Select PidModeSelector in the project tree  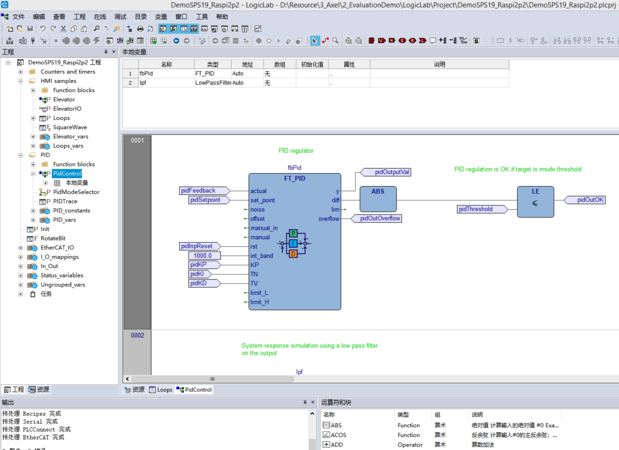coord(76,192)
